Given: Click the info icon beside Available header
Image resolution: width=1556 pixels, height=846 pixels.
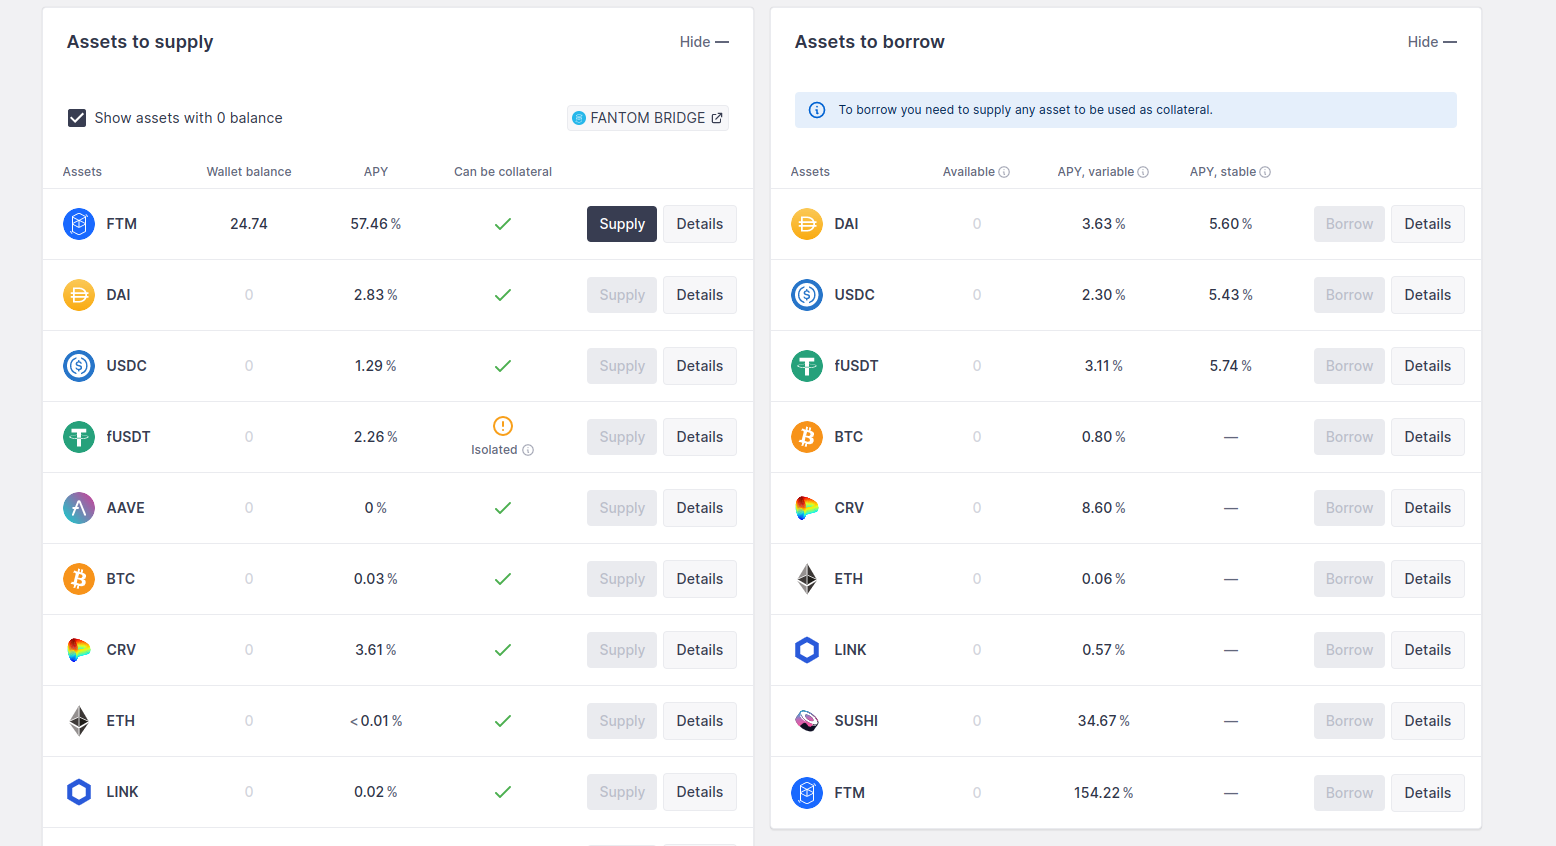Looking at the screenshot, I should [x=1004, y=172].
